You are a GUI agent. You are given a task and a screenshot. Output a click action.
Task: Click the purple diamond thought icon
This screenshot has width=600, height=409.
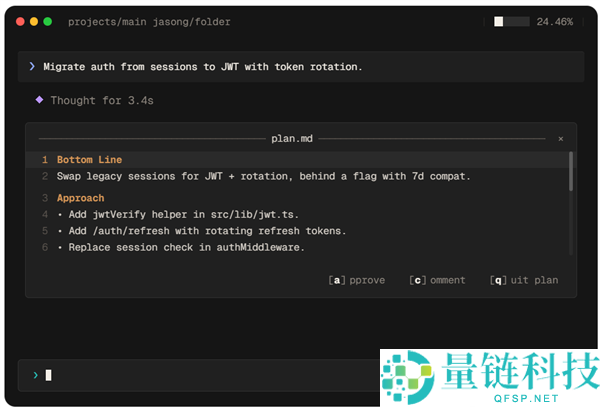pos(39,100)
